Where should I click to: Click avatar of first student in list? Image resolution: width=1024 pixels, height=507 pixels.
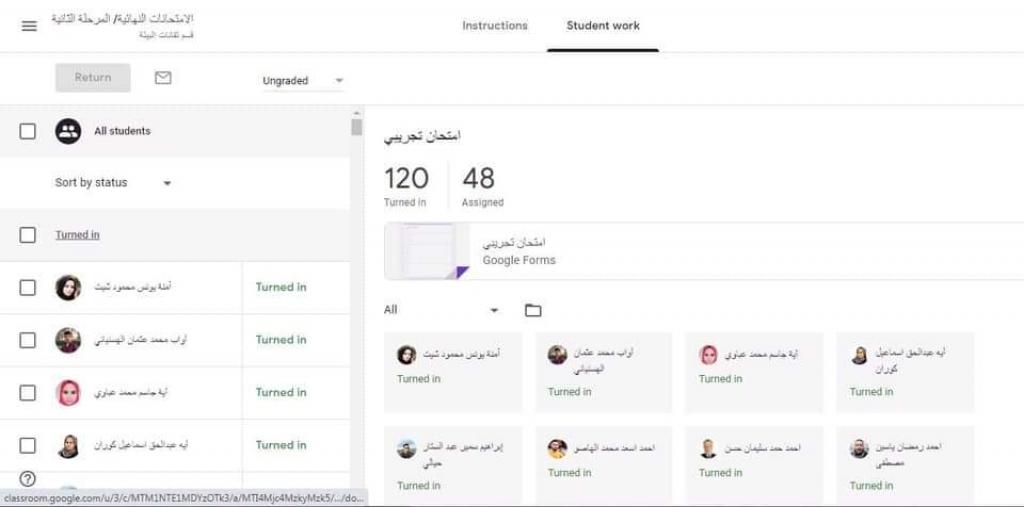pyautogui.click(x=68, y=288)
